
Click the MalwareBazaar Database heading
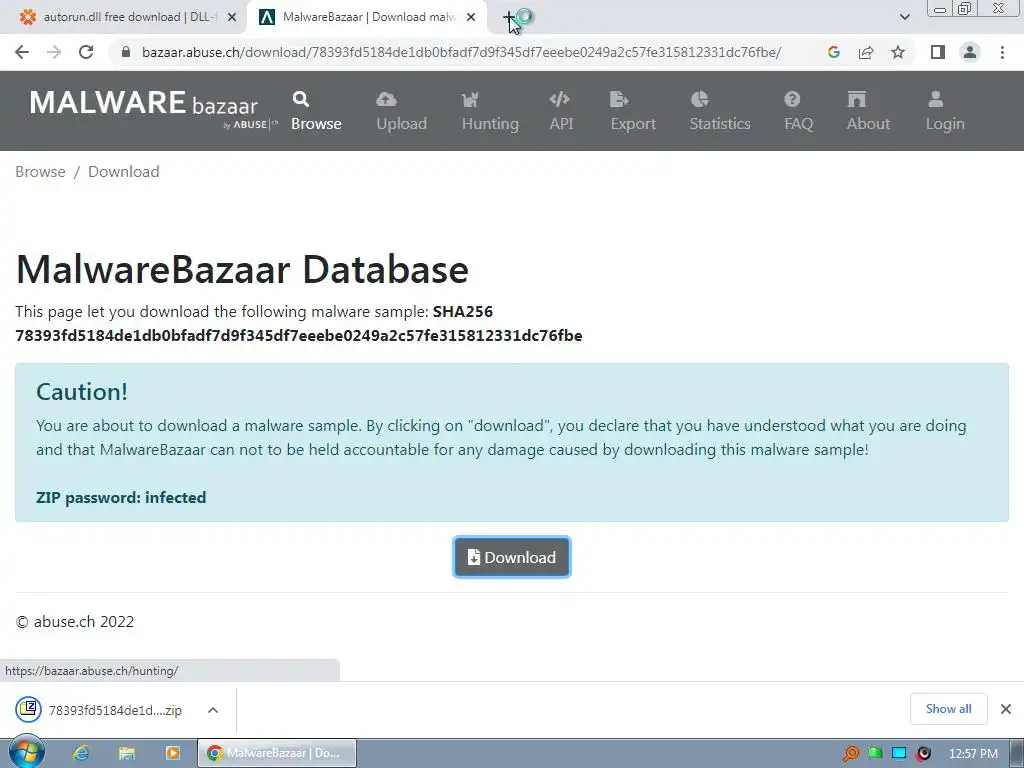242,269
